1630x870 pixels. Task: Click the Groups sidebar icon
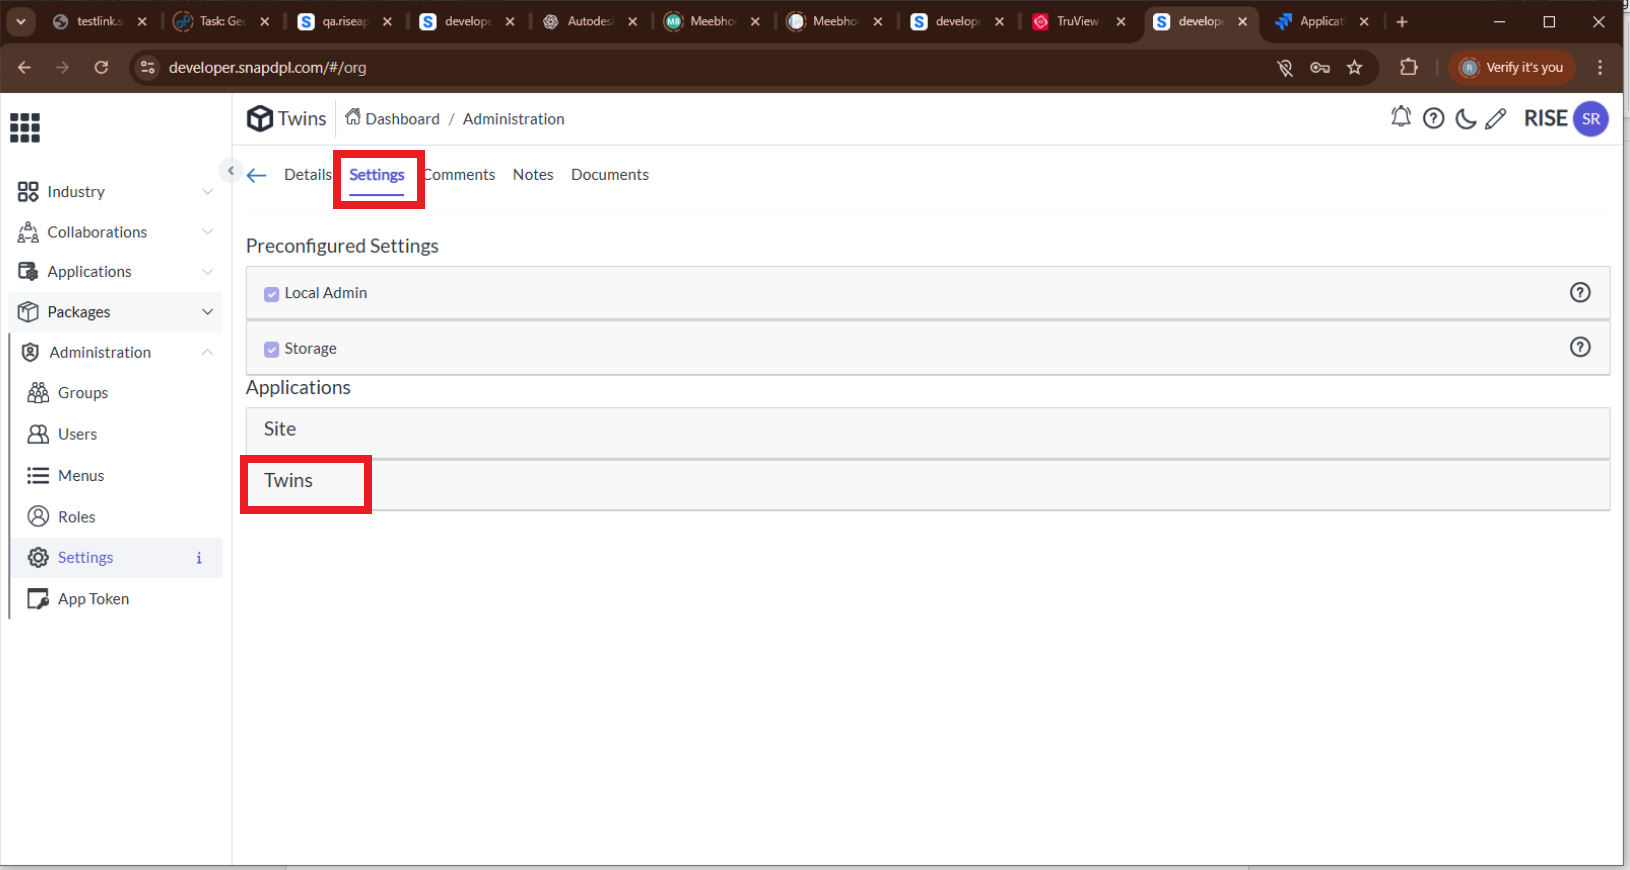tap(38, 393)
